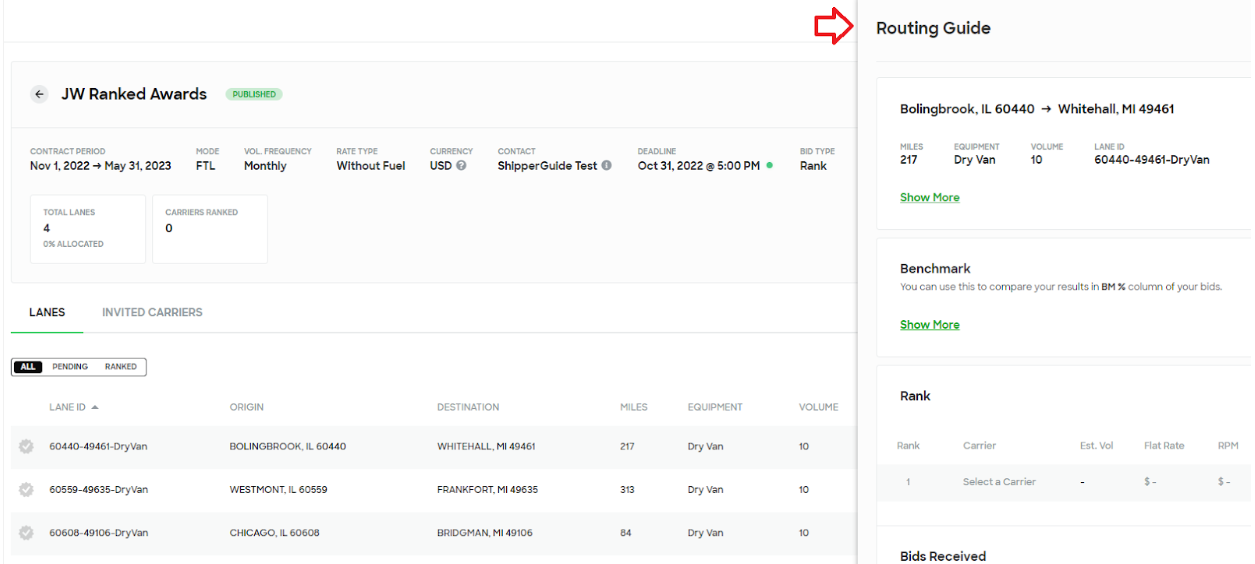Viewport: 1255px width, 564px height.
Task: Expand Show More under lane details
Action: 929,198
